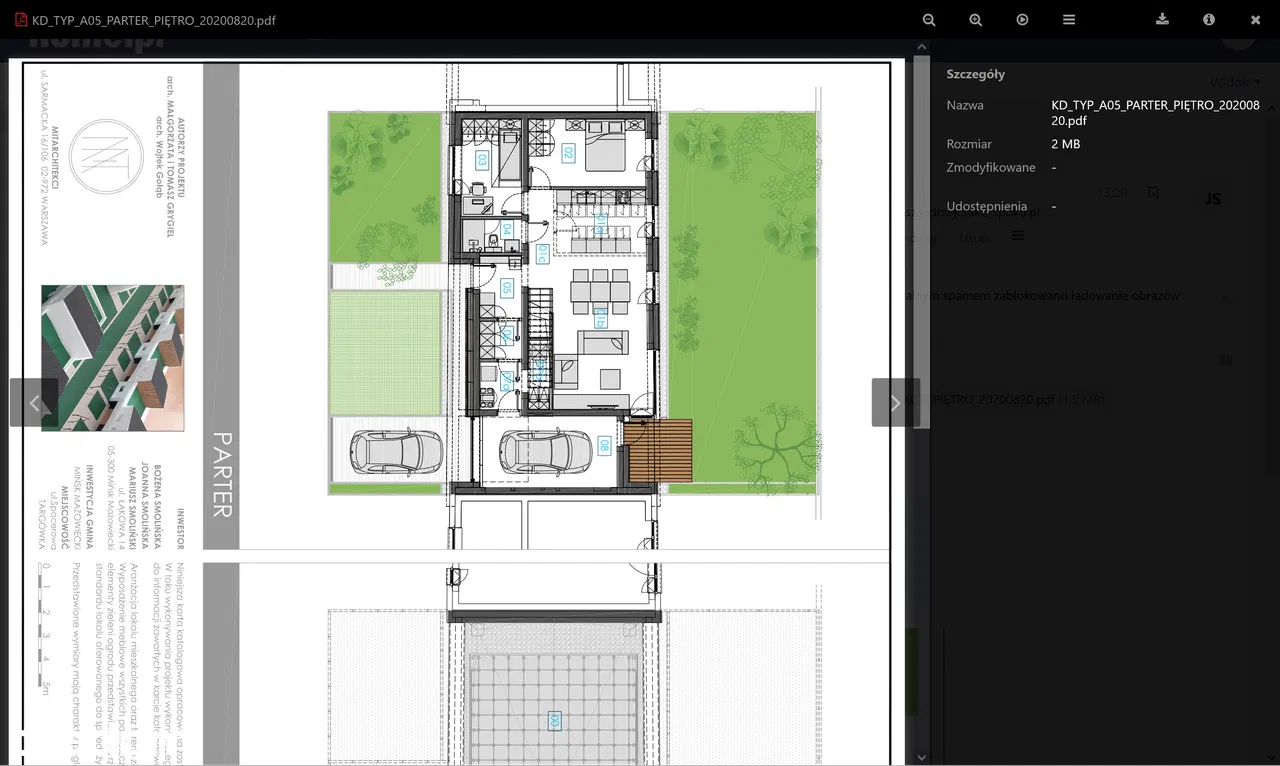Open the dimmed Widok dropdown
1280x766 pixels.
1234,82
